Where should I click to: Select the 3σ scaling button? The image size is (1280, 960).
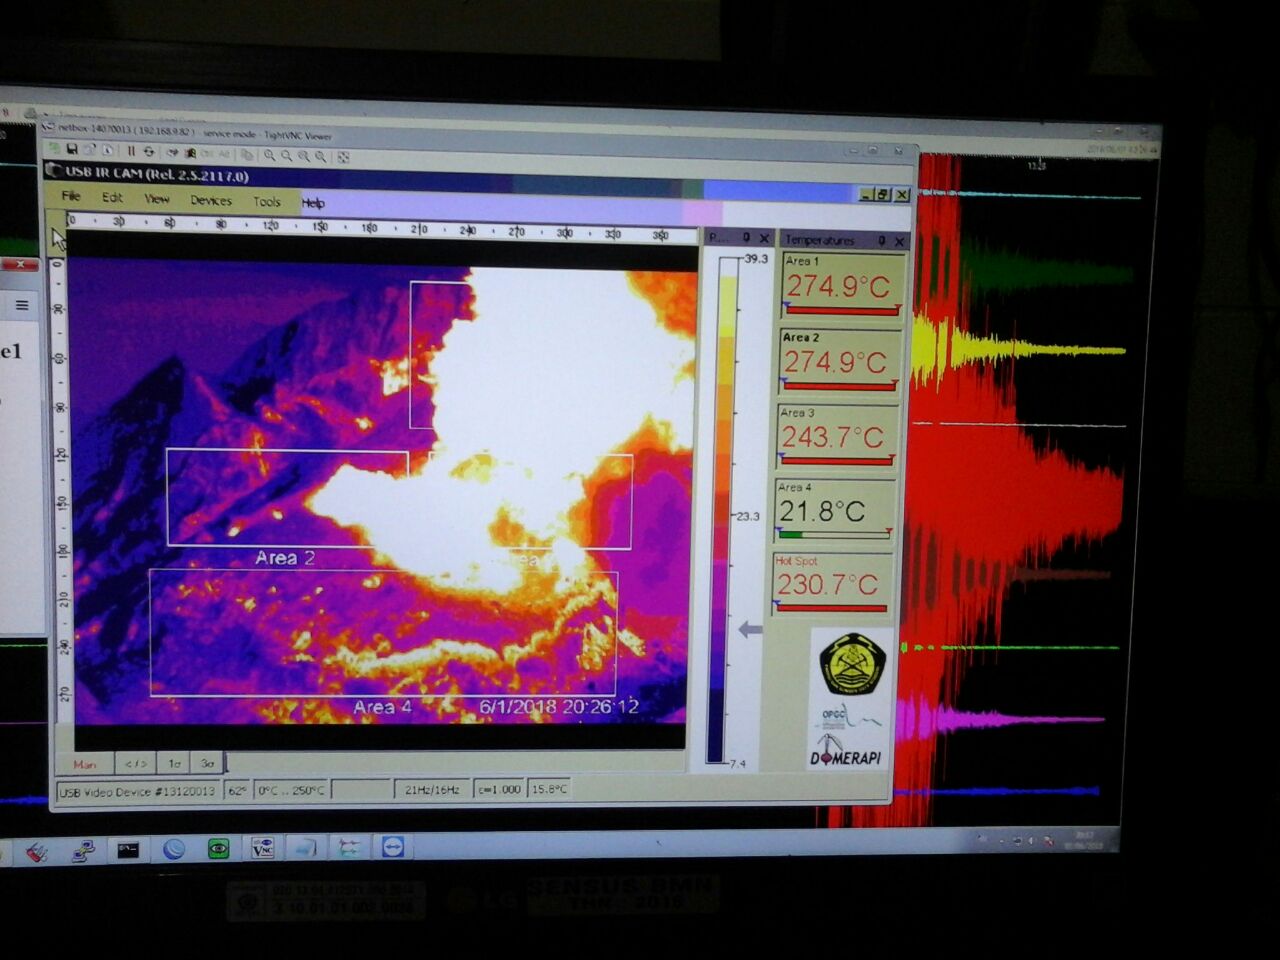tap(207, 764)
